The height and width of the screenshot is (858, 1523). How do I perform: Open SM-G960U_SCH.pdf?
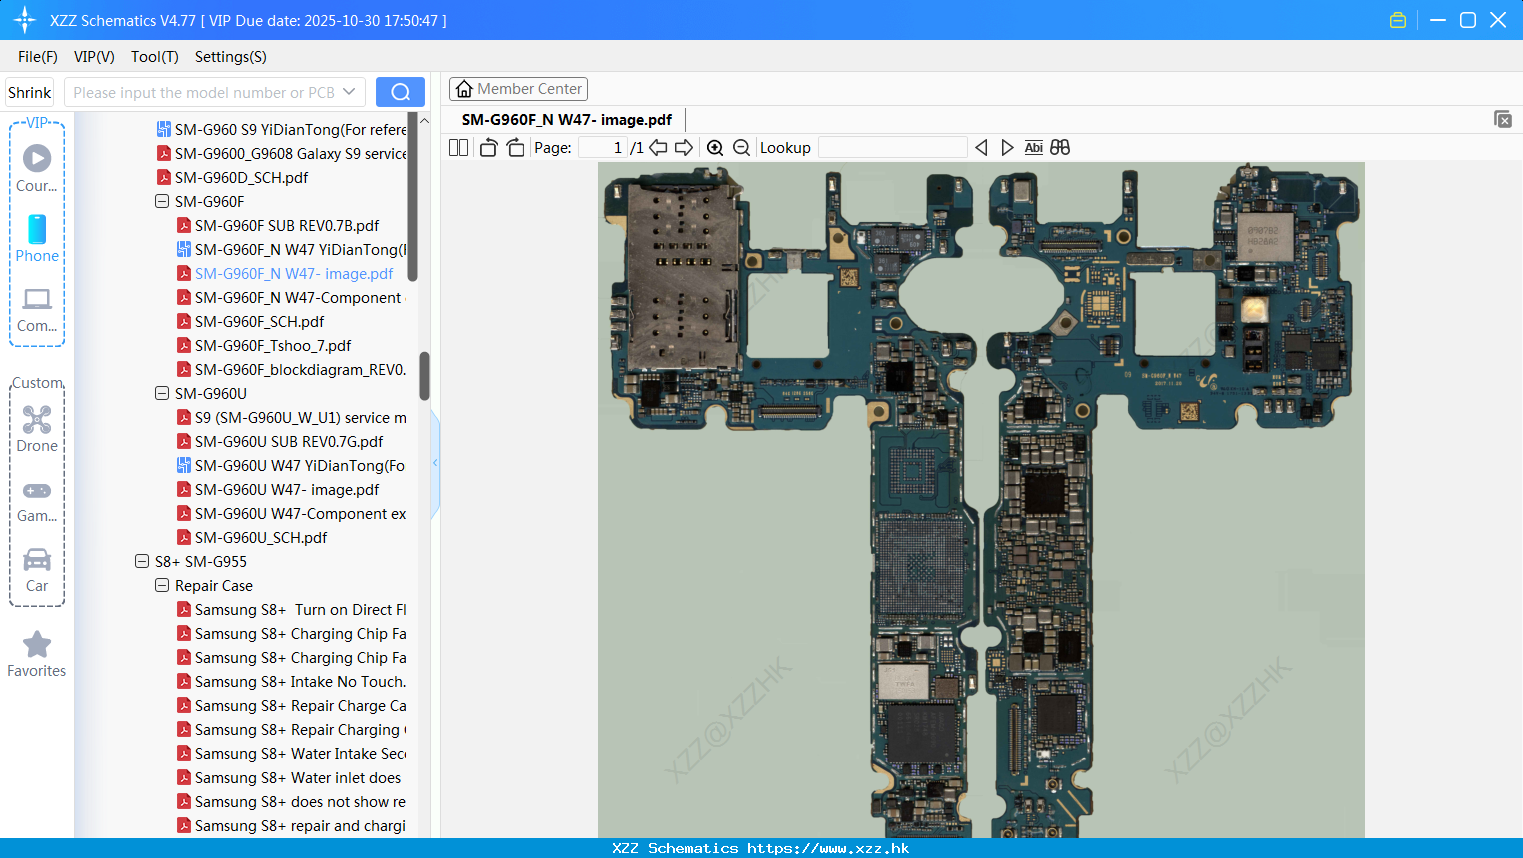point(261,537)
